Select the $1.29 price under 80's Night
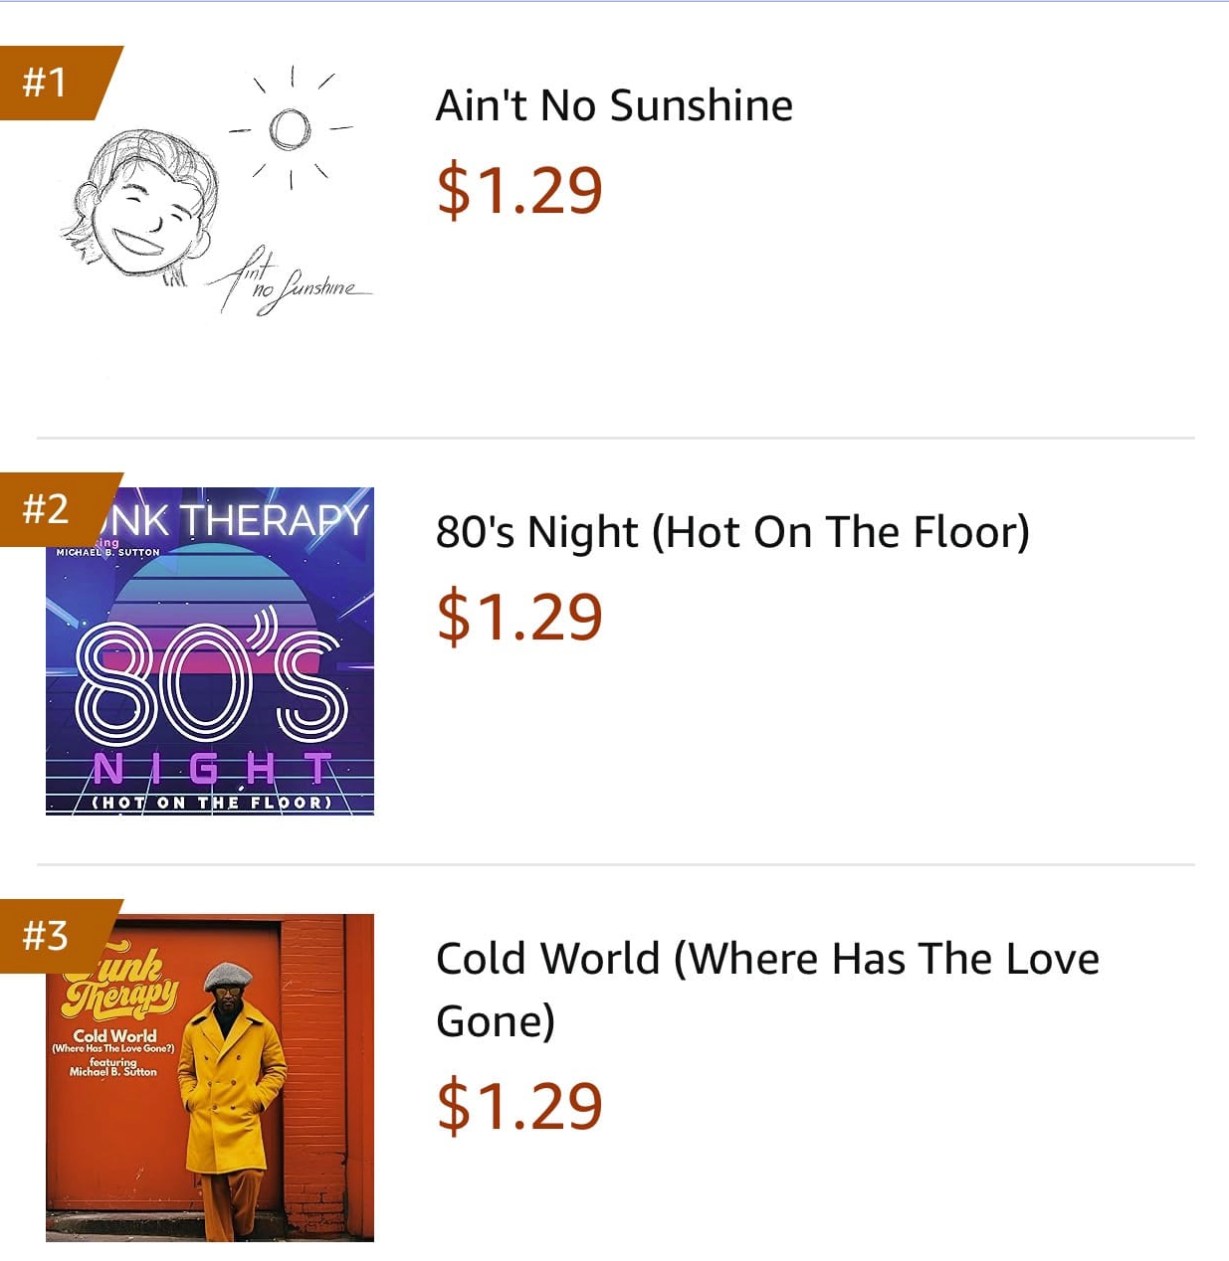This screenshot has height=1261, width=1229. (x=519, y=616)
